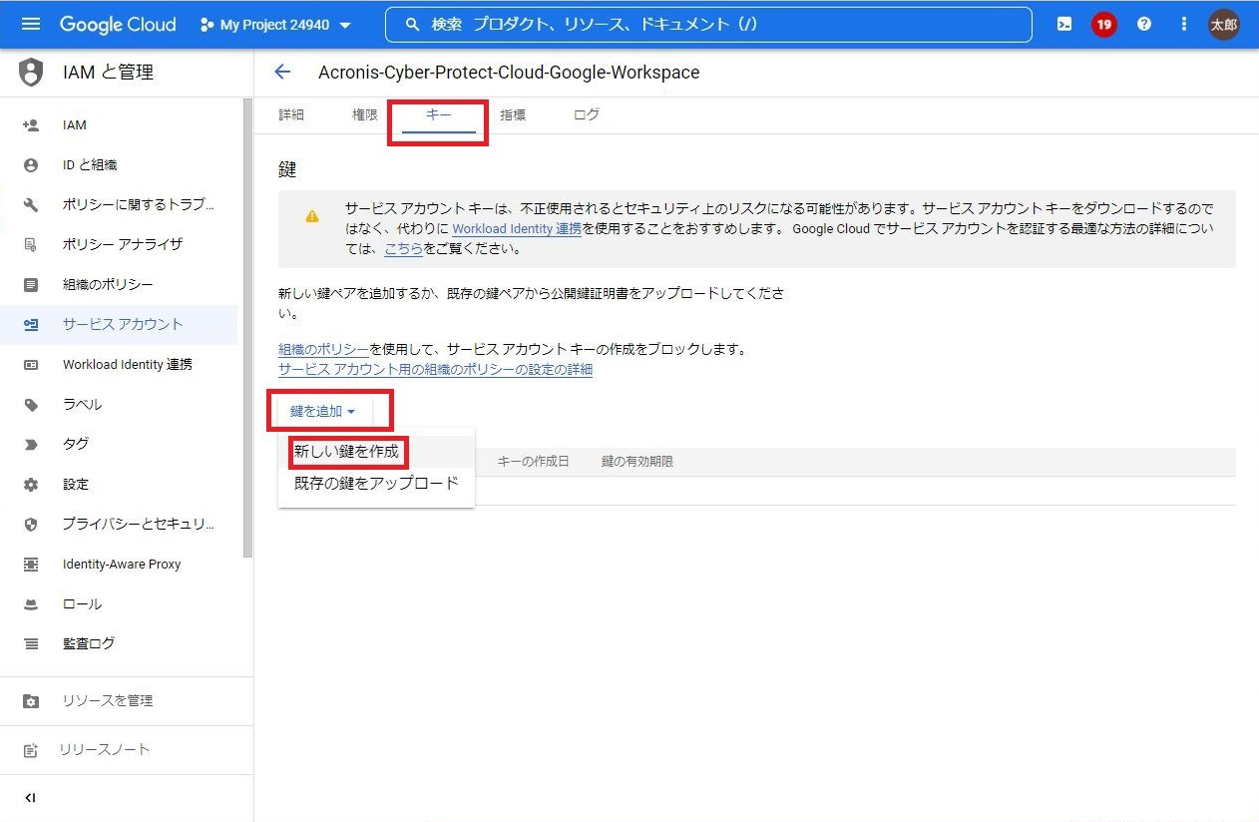Viewport: 1259px width, 822px height.
Task: Click the リソースを管理 folder-gear icon
Action: pos(31,701)
